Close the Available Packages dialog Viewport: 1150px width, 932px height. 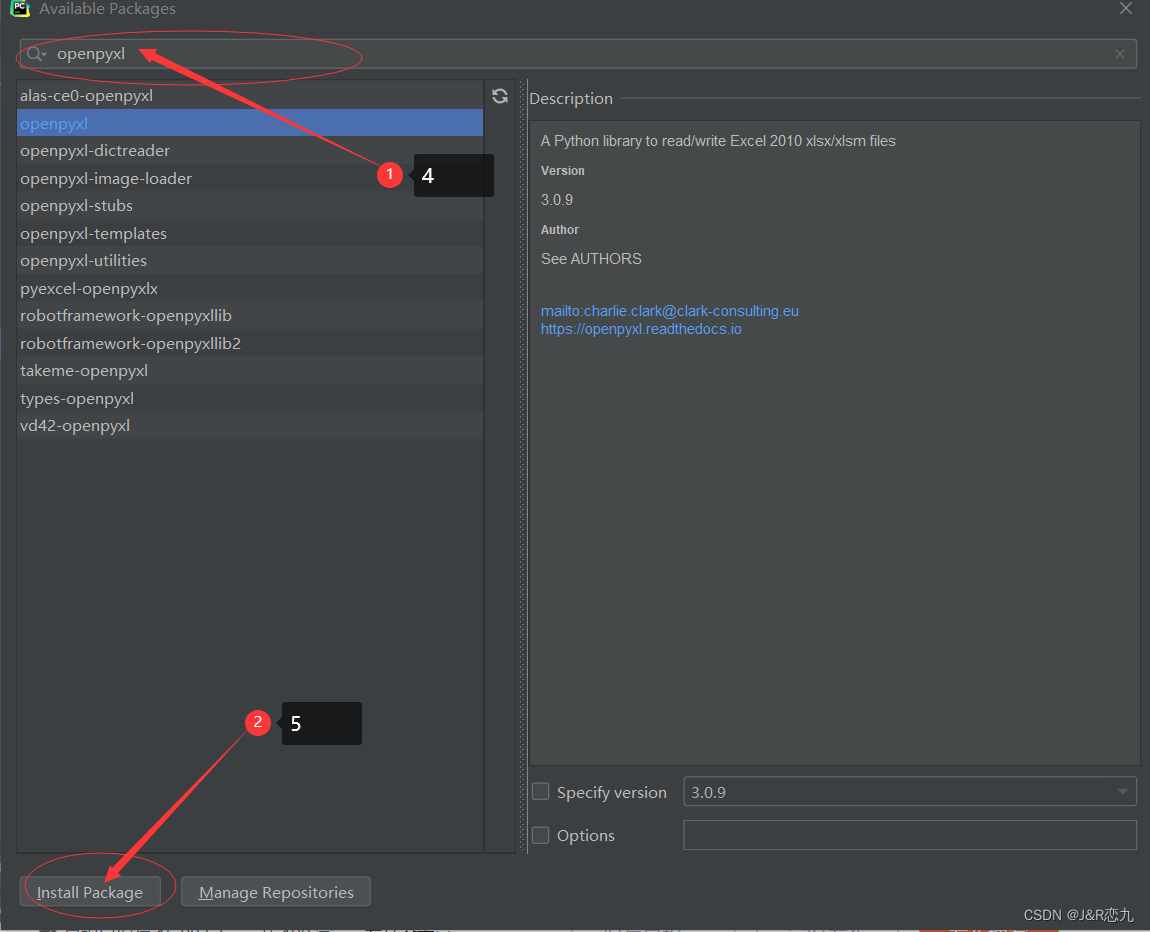point(1126,8)
